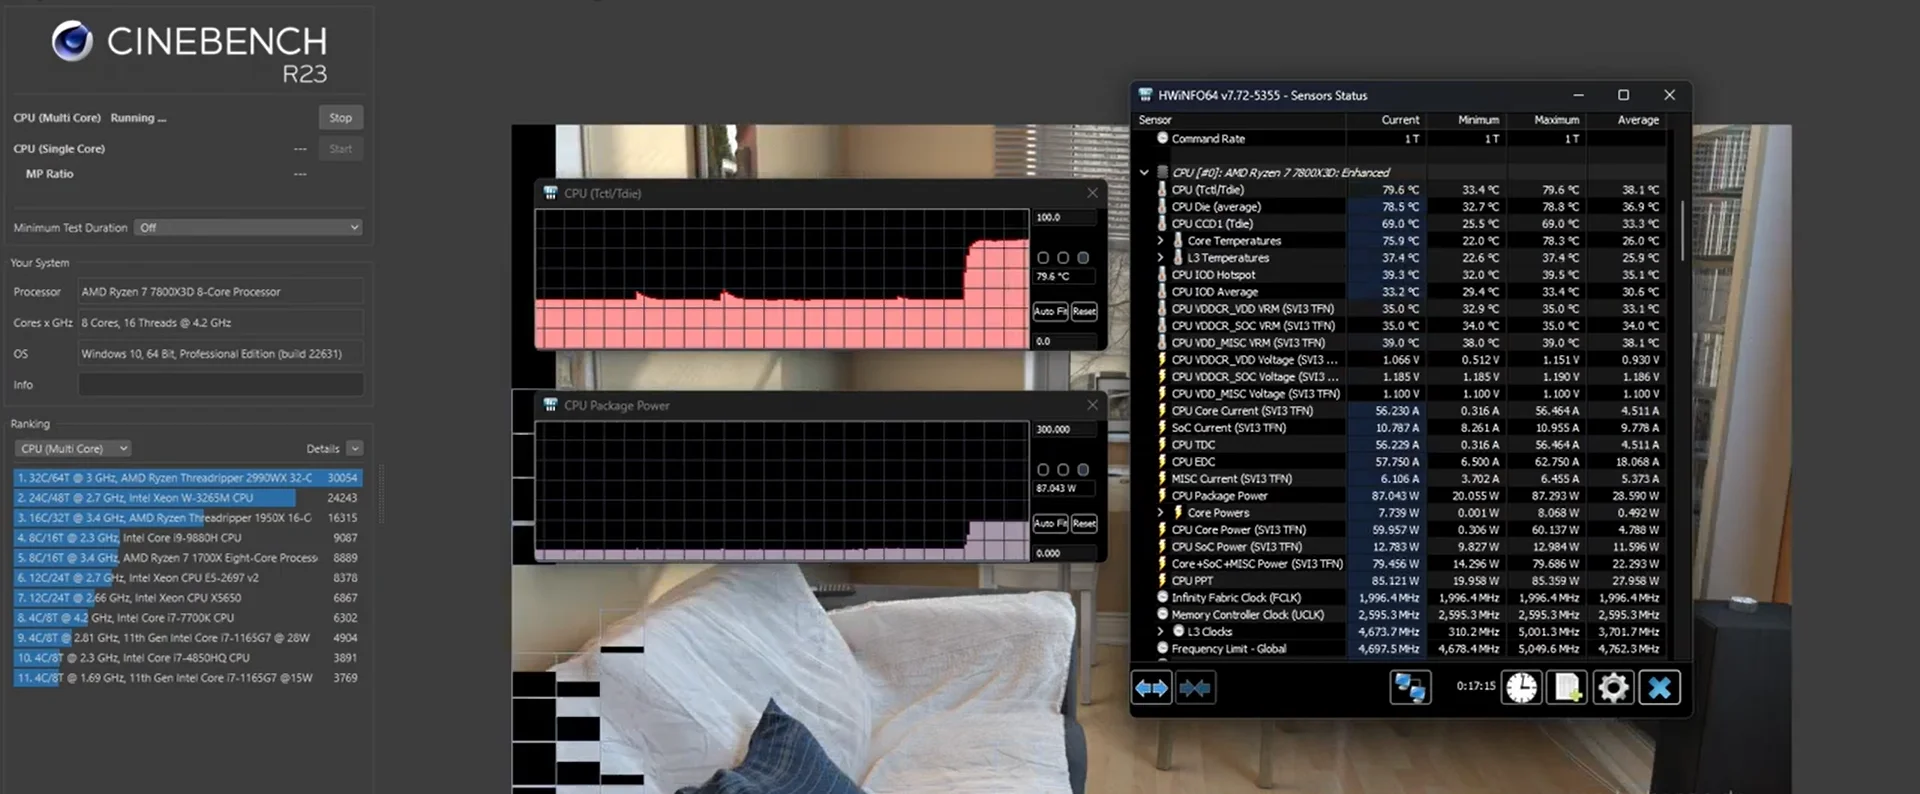The height and width of the screenshot is (794, 1920).
Task: Click the maximum value field 100.0 in CPU (Tctl/Tdie) graph
Action: click(1064, 217)
